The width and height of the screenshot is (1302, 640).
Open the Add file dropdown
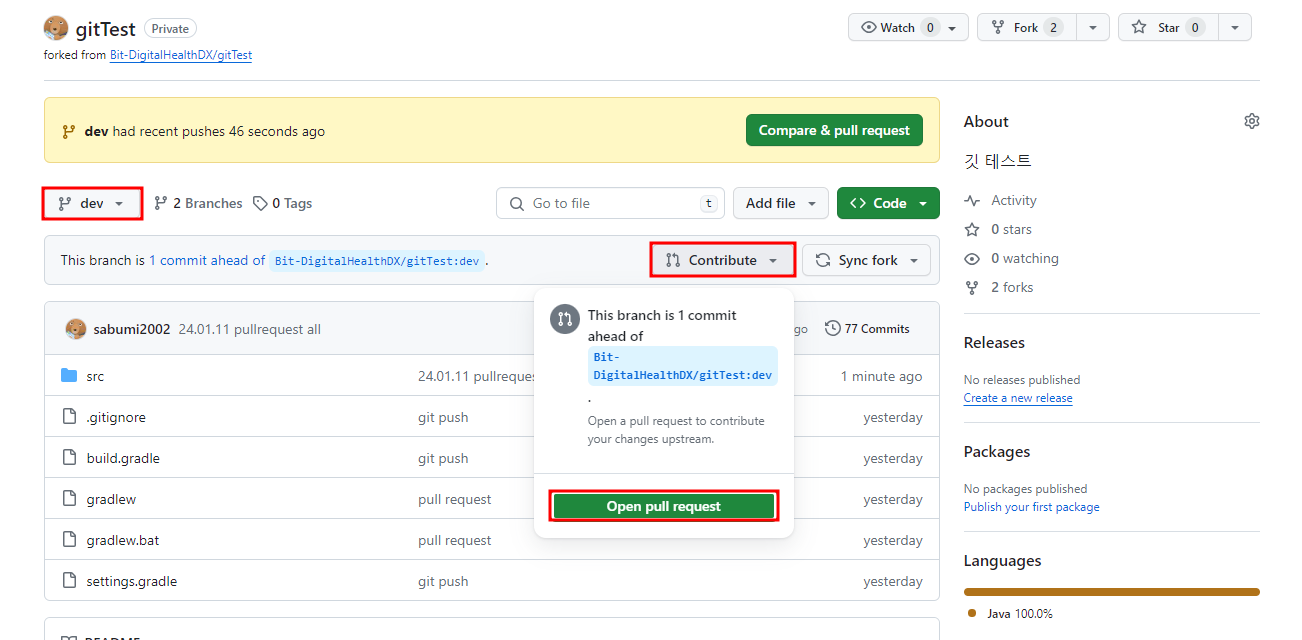click(x=781, y=203)
